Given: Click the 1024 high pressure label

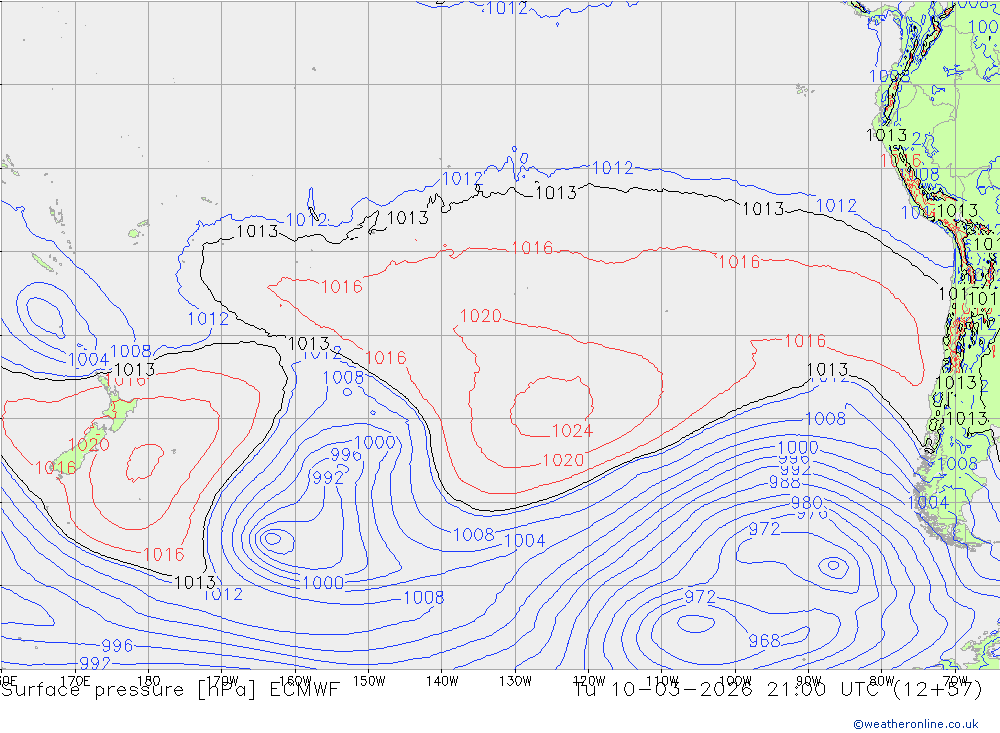Looking at the screenshot, I should pos(572,431).
